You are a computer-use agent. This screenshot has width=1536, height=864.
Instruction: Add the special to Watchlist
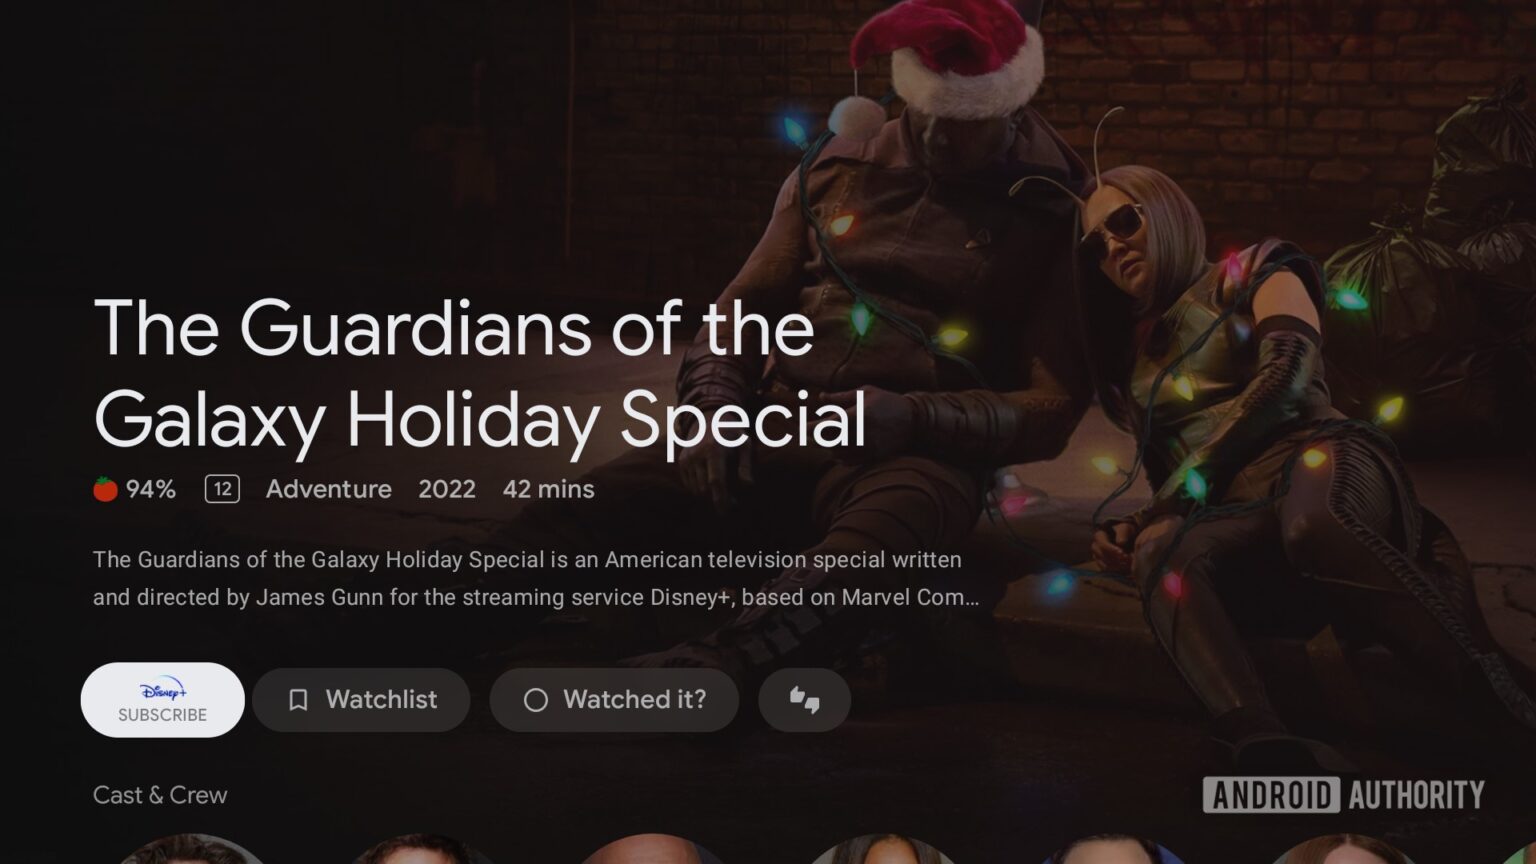pyautogui.click(x=361, y=700)
